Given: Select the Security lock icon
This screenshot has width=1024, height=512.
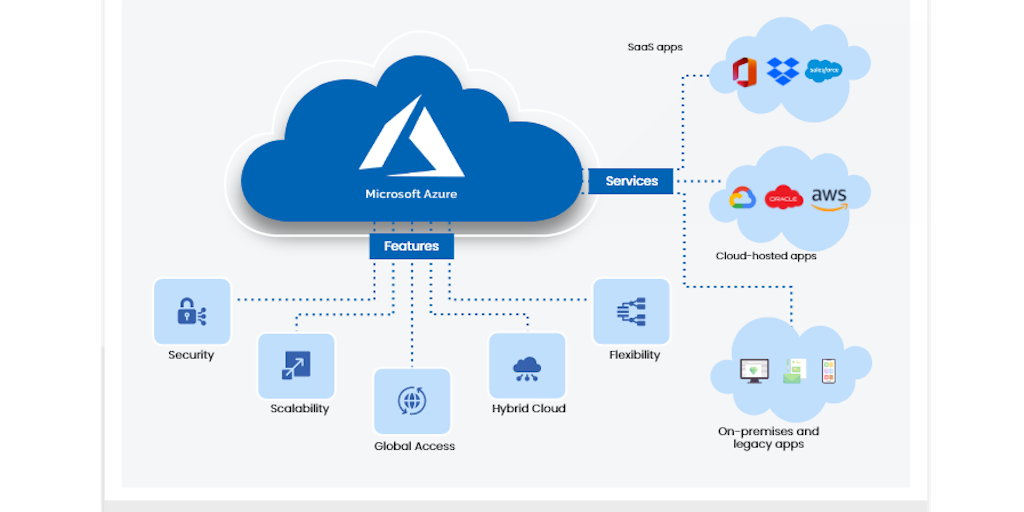Looking at the screenshot, I should [x=192, y=312].
